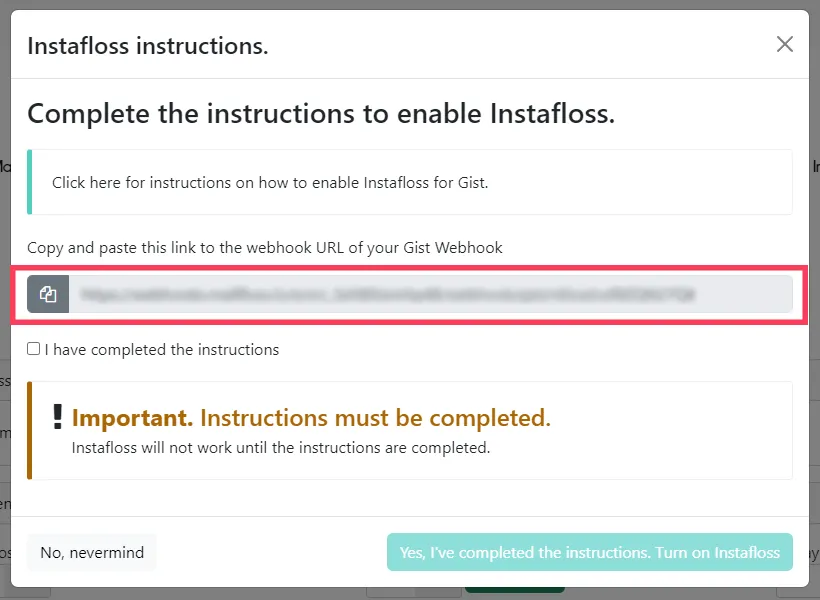Select the blurred webhook URL field
Viewport: 820px width, 600px height.
(x=430, y=294)
